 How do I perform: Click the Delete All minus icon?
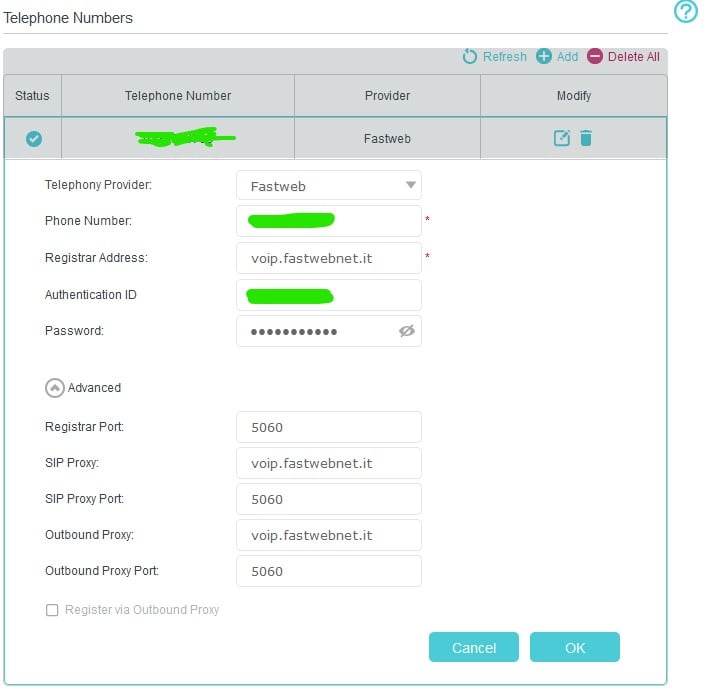595,57
